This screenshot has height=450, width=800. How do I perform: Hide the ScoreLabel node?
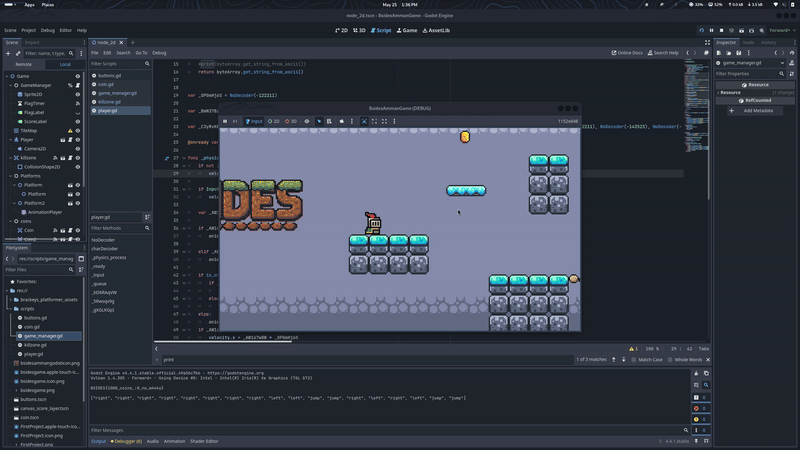tap(78, 122)
